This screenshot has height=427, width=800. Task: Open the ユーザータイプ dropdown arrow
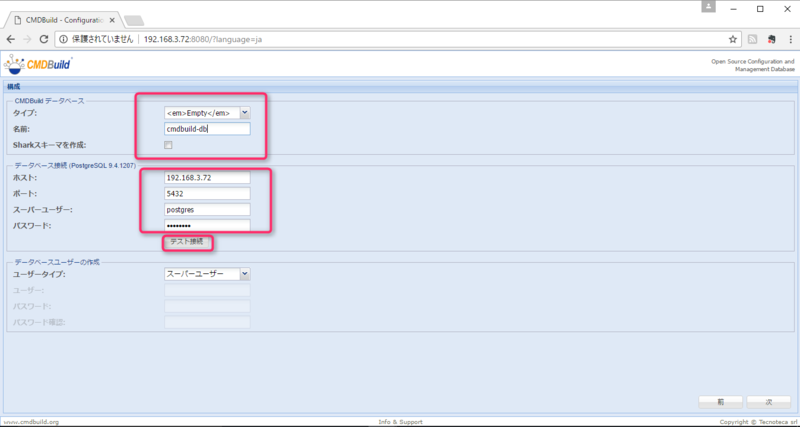245,274
